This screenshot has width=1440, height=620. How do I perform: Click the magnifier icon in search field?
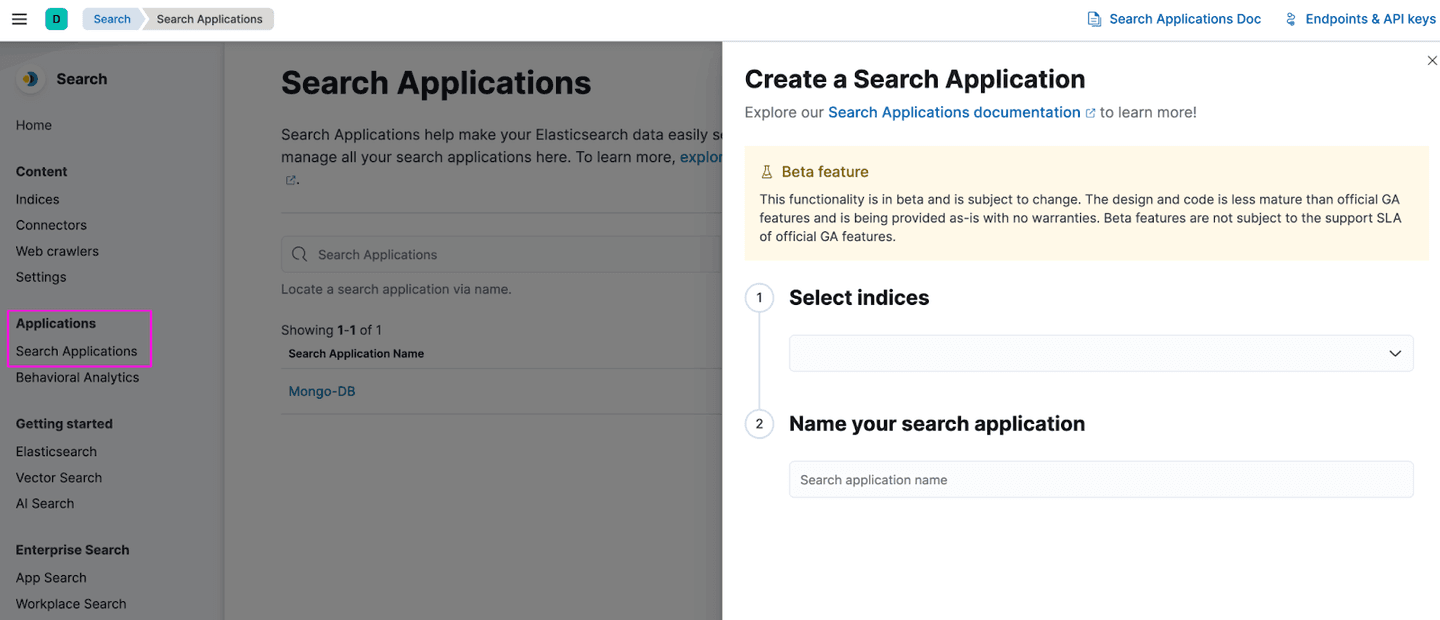coord(299,255)
